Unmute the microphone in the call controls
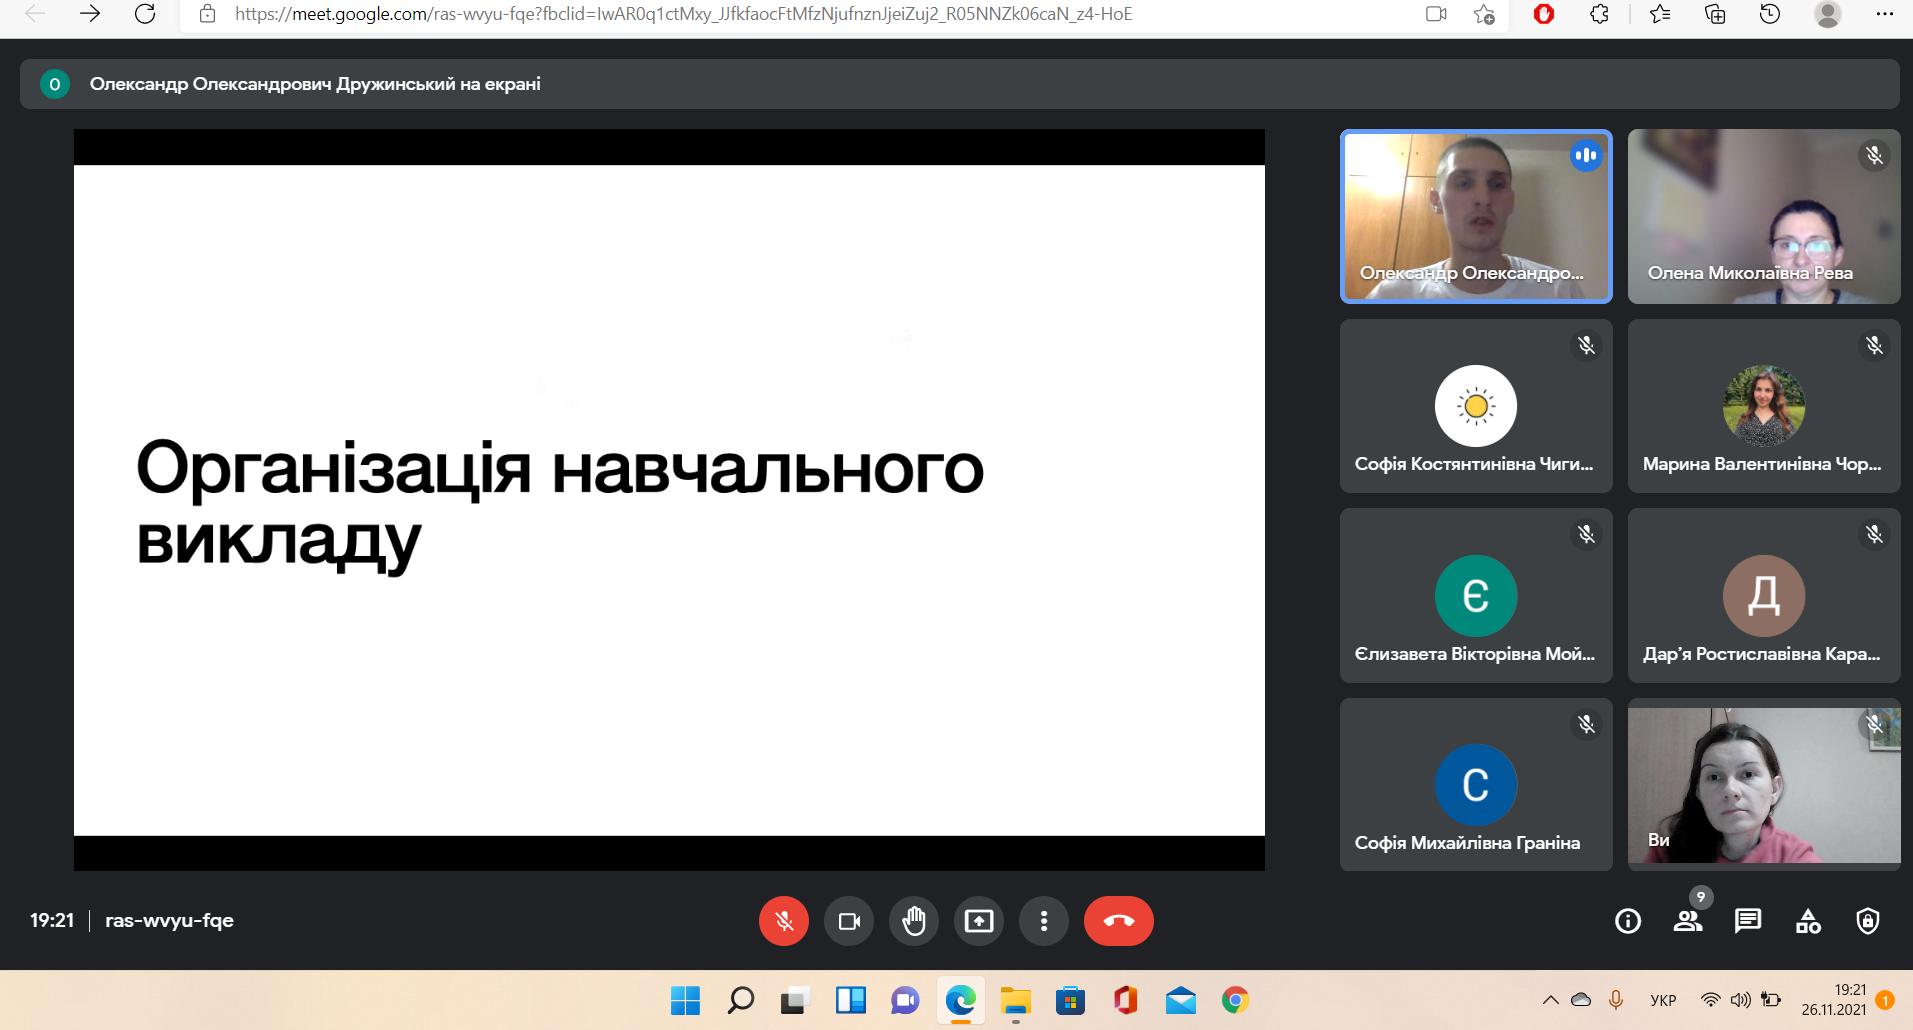This screenshot has height=1030, width=1913. [783, 921]
